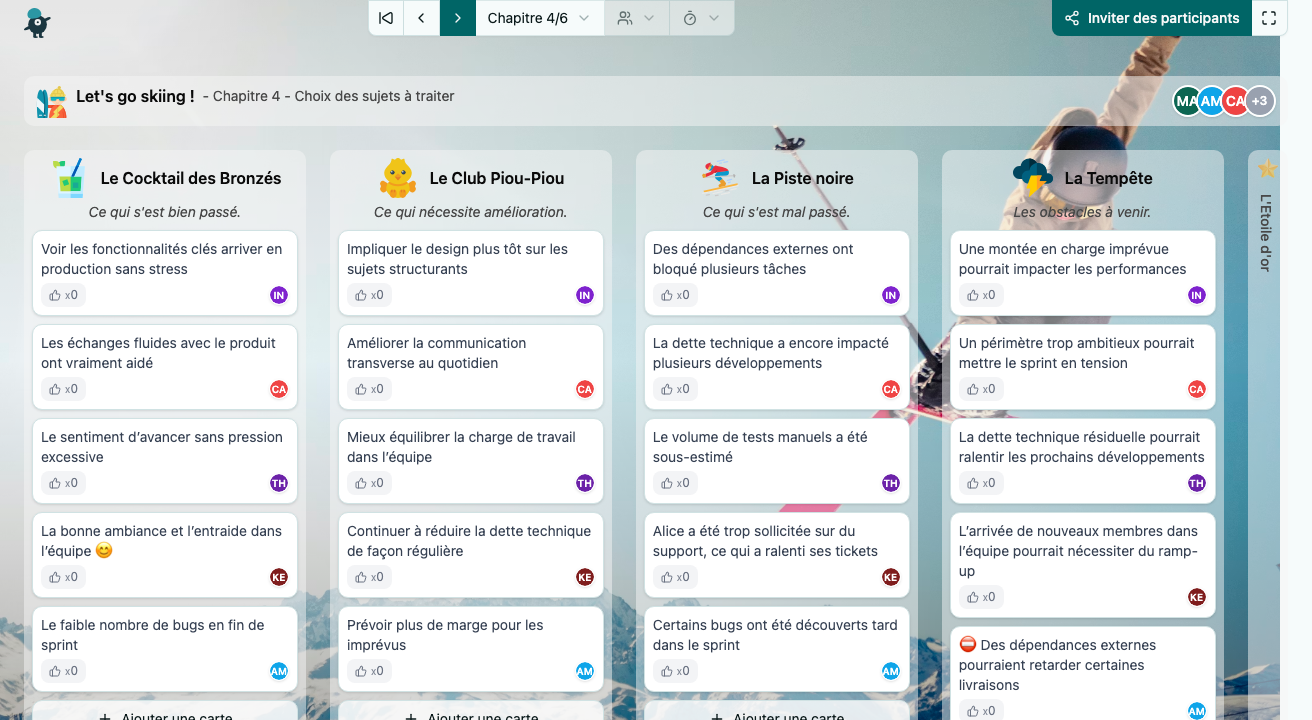The width and height of the screenshot is (1312, 720).
Task: Click the CA avatar on 'dette technique a encore' card
Action: click(x=891, y=389)
